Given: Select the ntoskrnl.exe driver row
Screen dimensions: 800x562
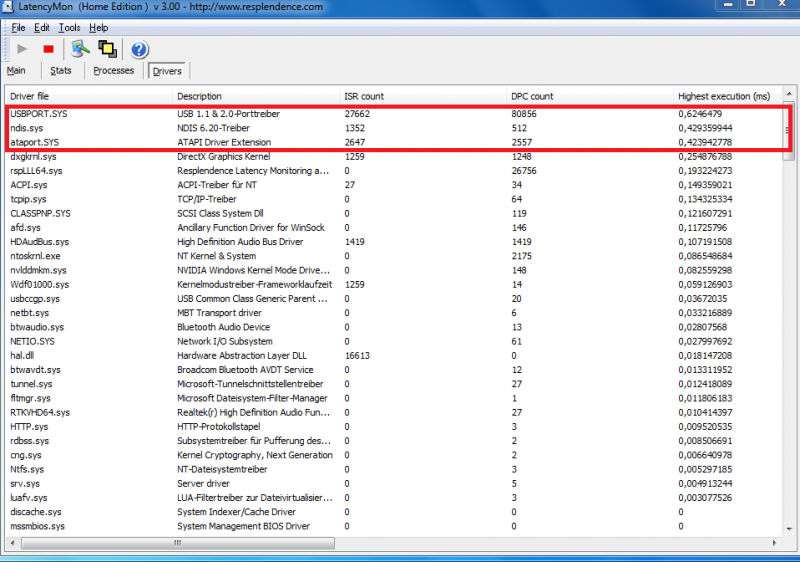Looking at the screenshot, I should point(393,256).
